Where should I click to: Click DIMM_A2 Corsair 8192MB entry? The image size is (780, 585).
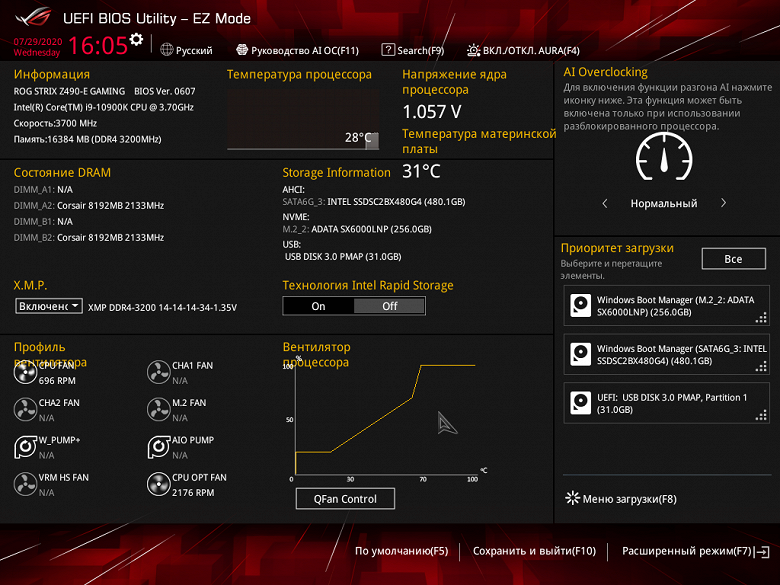tap(89, 205)
